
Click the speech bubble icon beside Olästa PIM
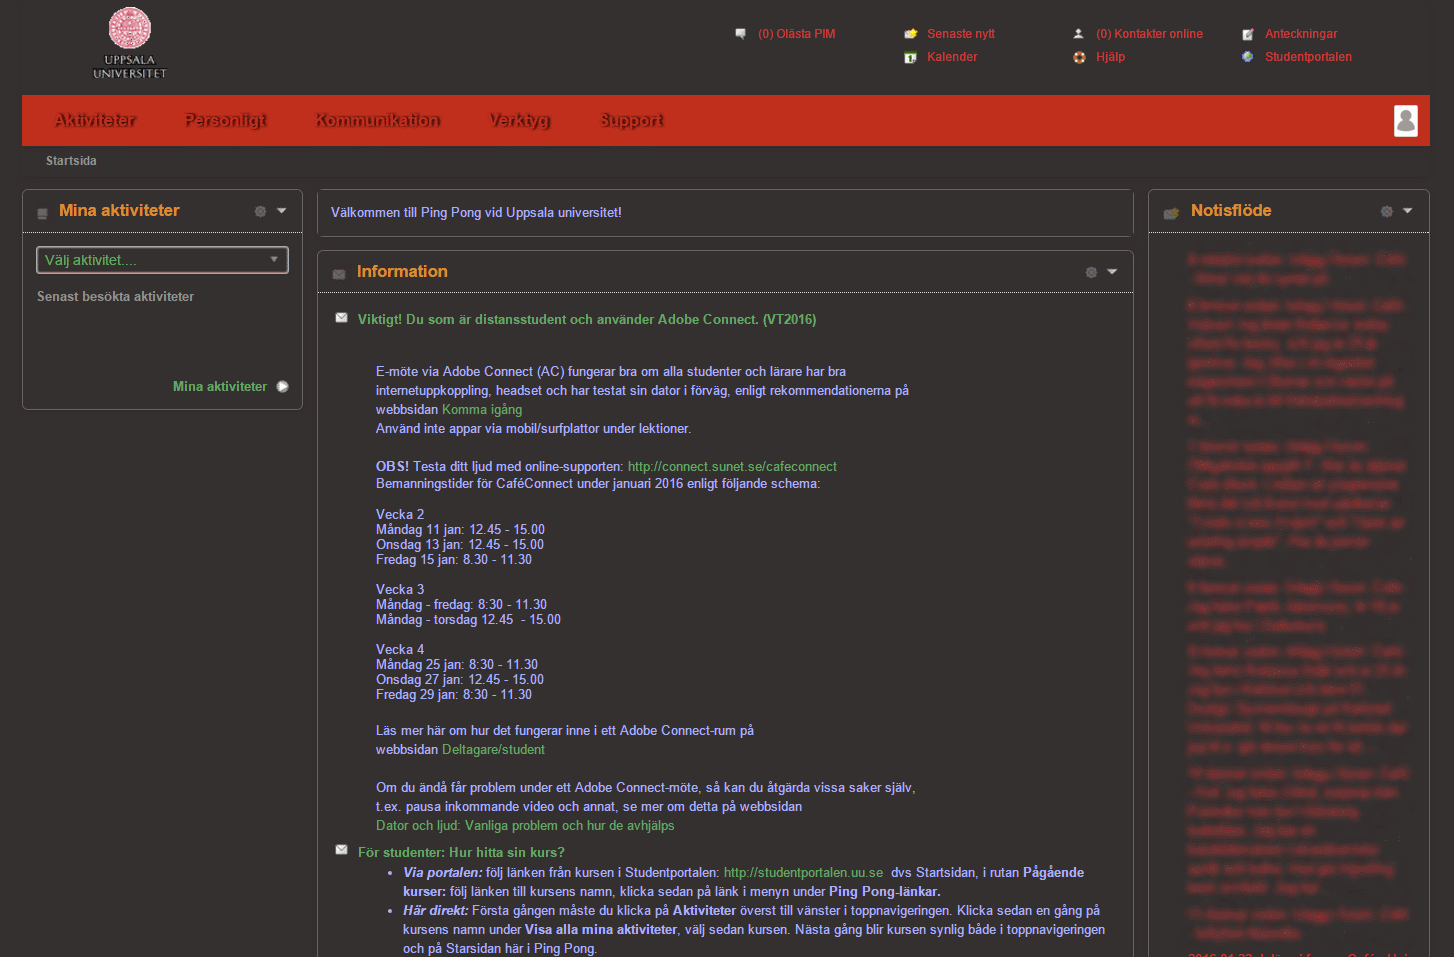(740, 34)
